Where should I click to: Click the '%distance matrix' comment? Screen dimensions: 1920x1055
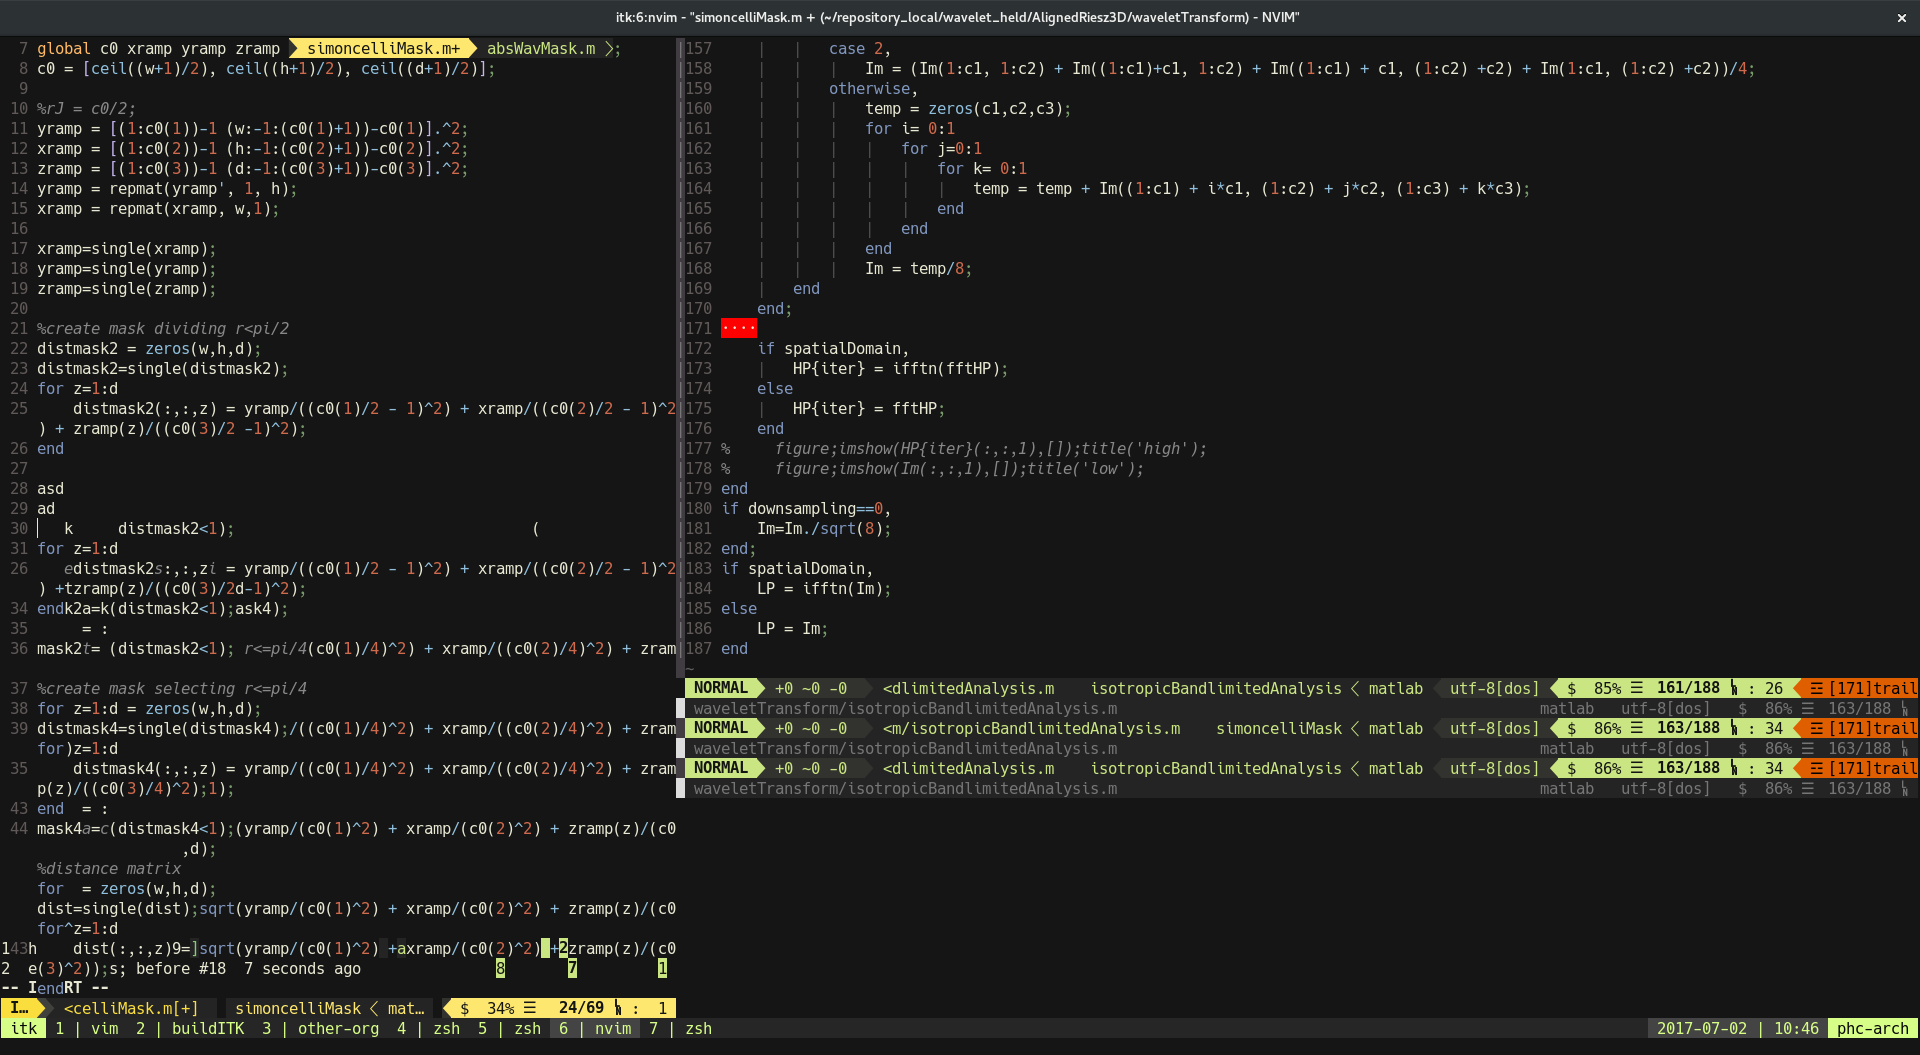109,868
